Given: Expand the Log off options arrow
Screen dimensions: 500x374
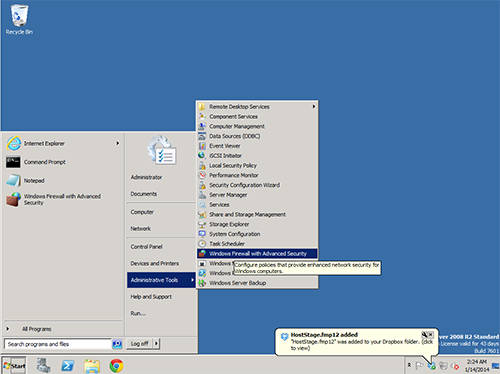Looking at the screenshot, I should tap(156, 344).
